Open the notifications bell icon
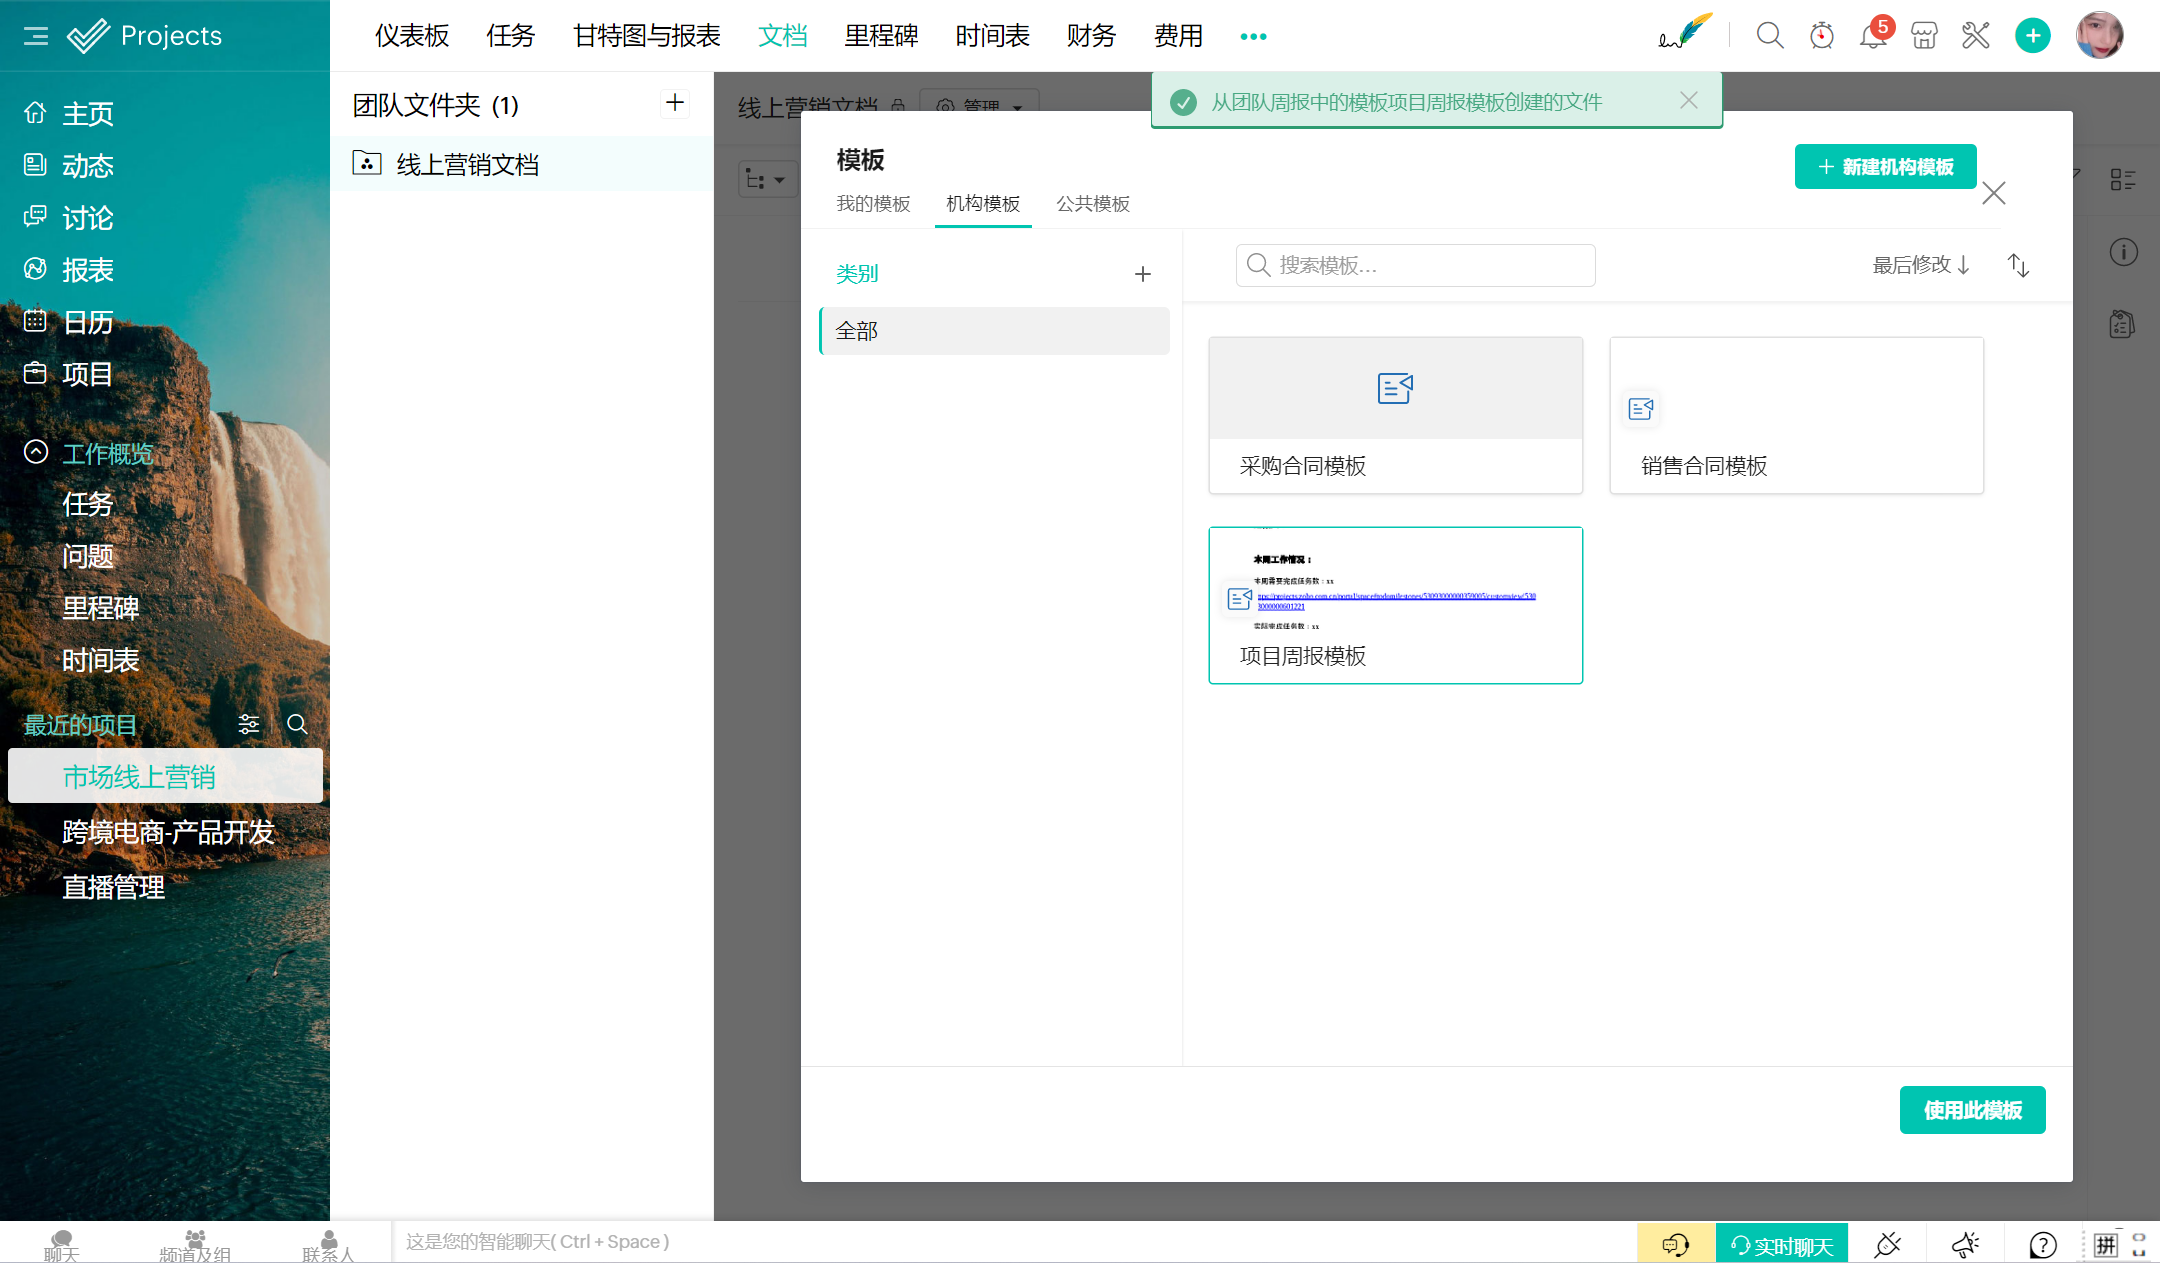 coord(1872,36)
